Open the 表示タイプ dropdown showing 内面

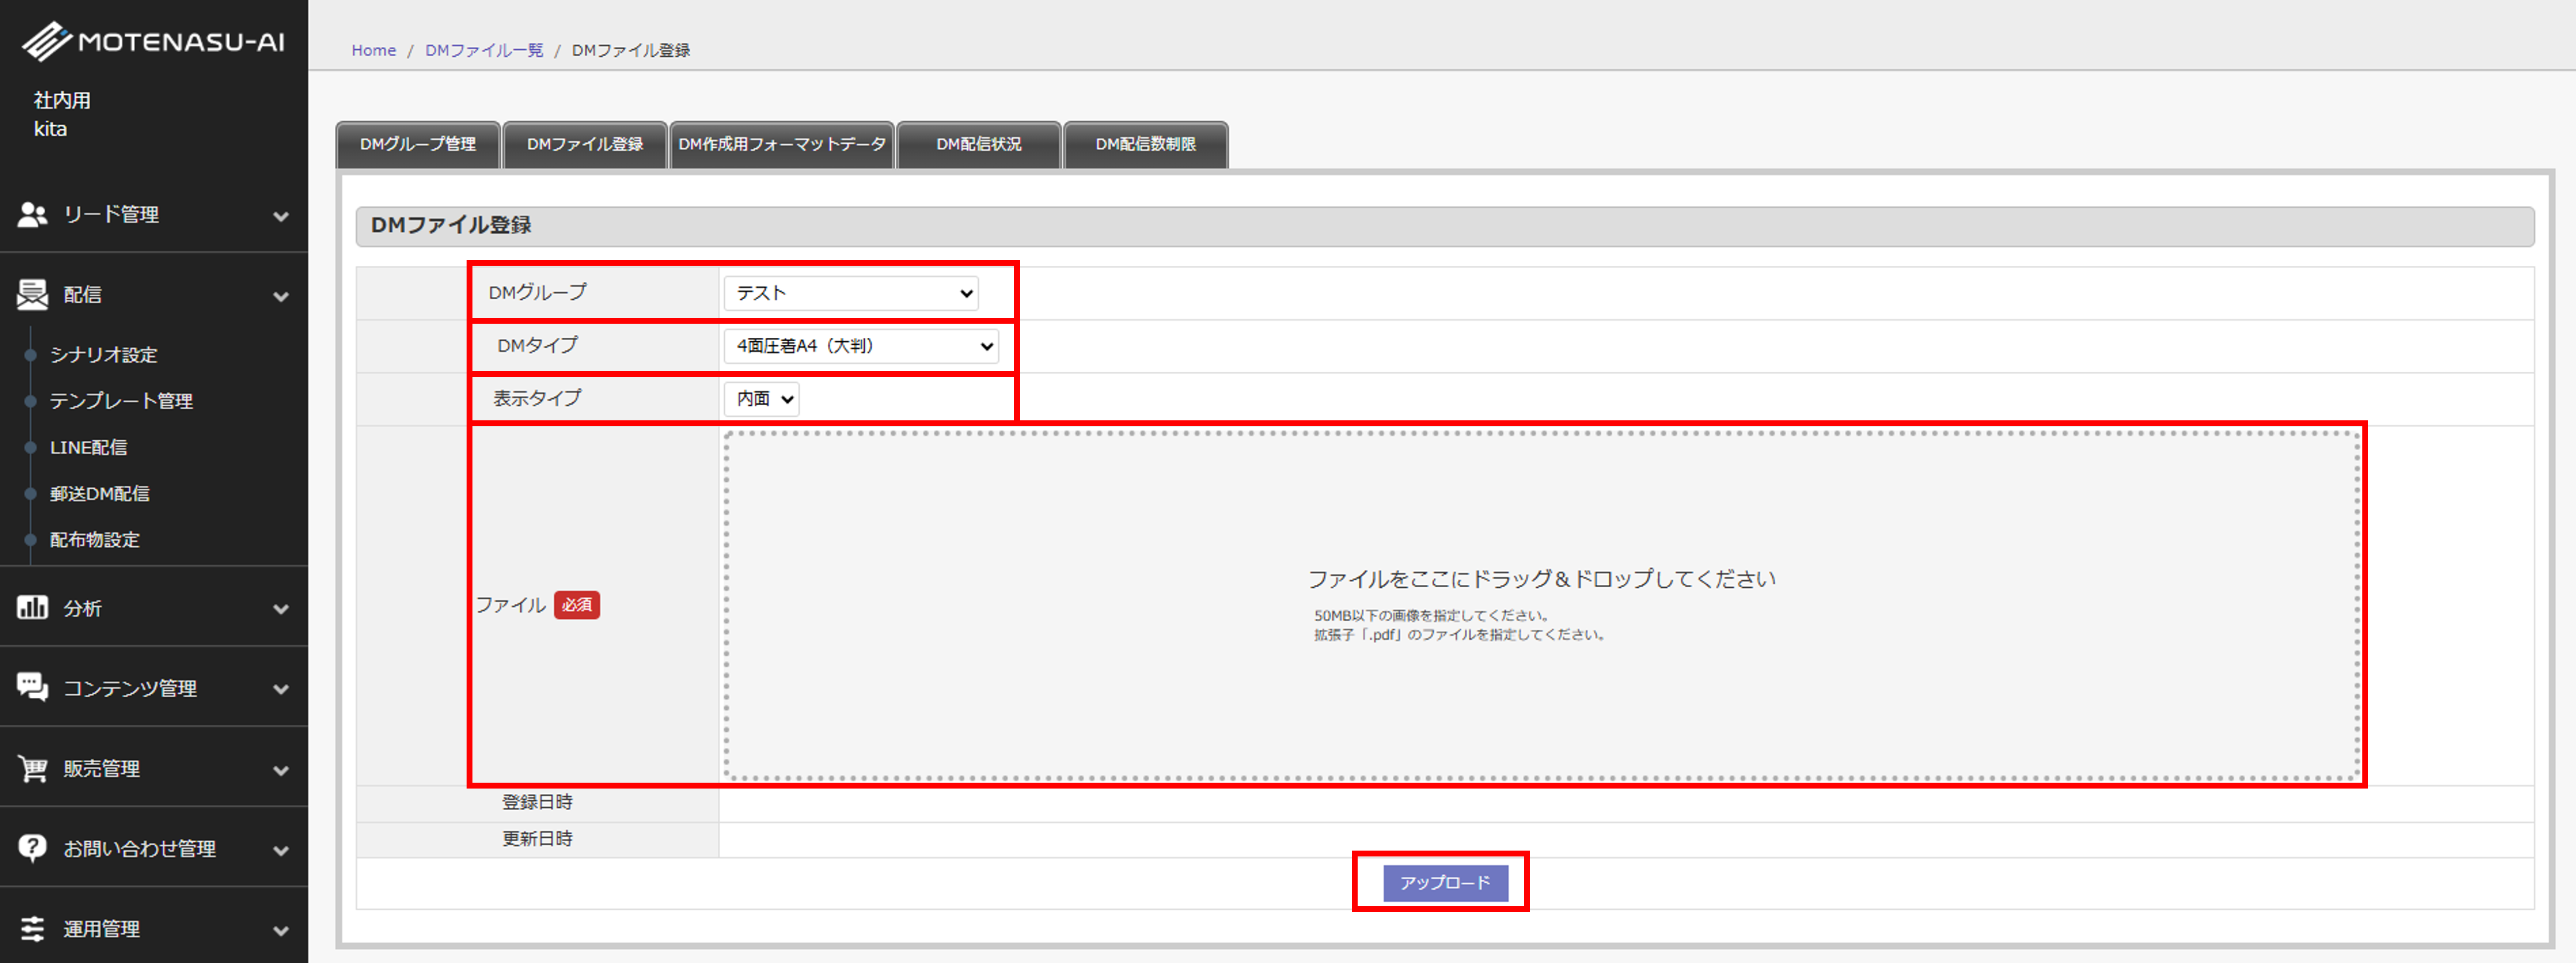click(762, 399)
